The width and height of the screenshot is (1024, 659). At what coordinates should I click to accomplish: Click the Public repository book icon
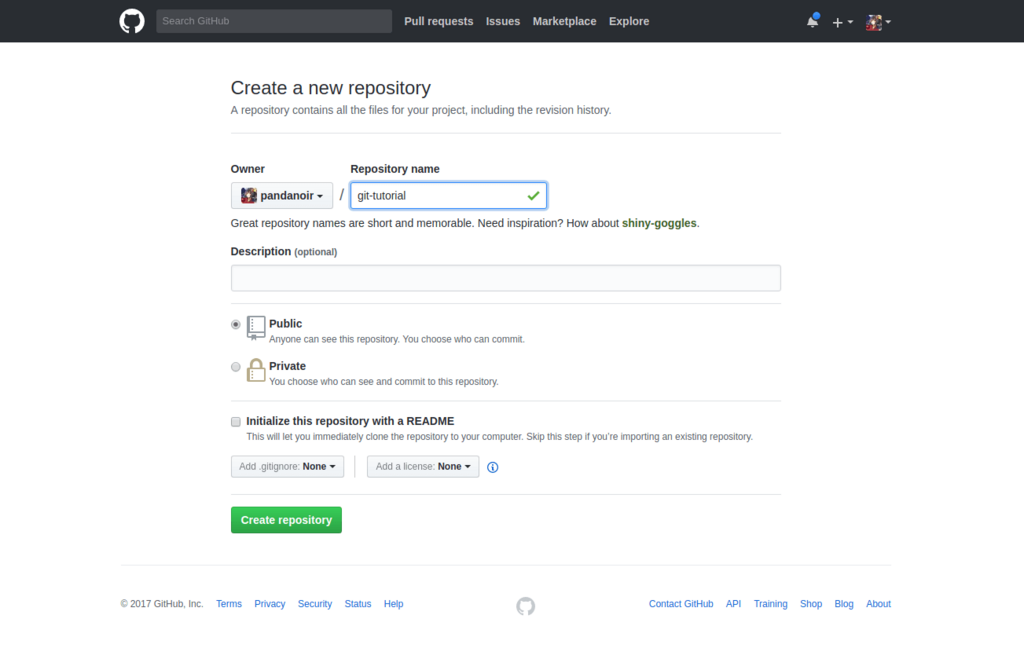pyautogui.click(x=256, y=328)
